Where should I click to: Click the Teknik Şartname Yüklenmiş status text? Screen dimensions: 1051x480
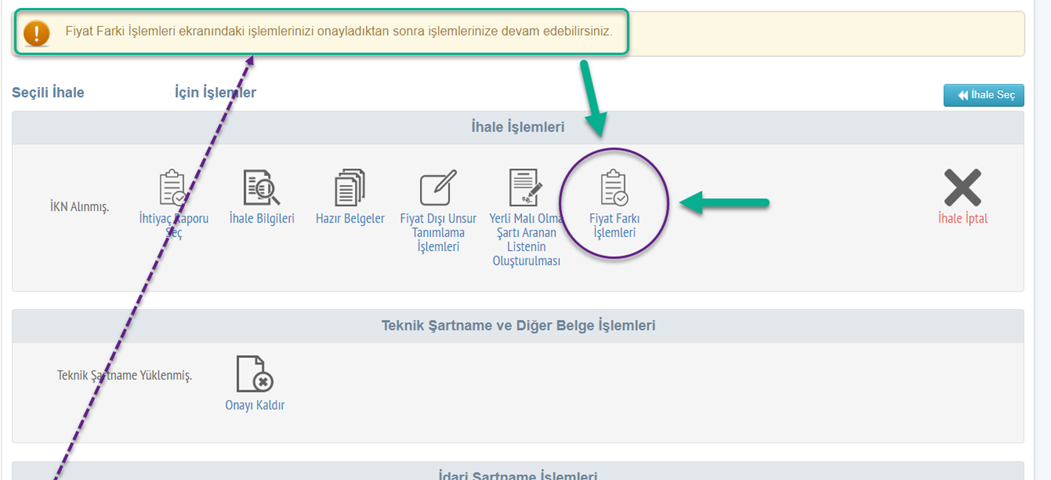[x=124, y=376]
